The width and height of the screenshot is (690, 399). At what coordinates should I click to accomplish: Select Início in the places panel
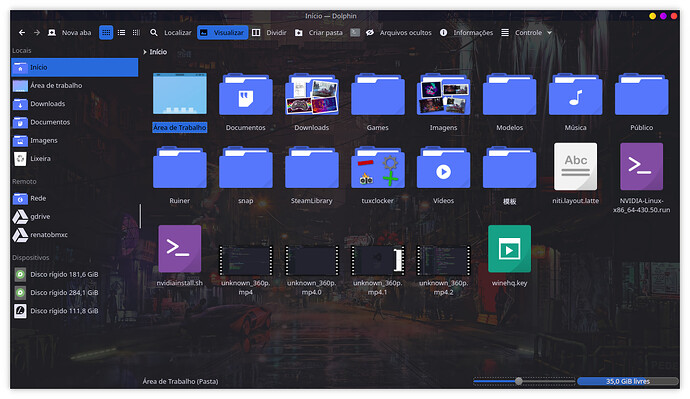coord(74,67)
